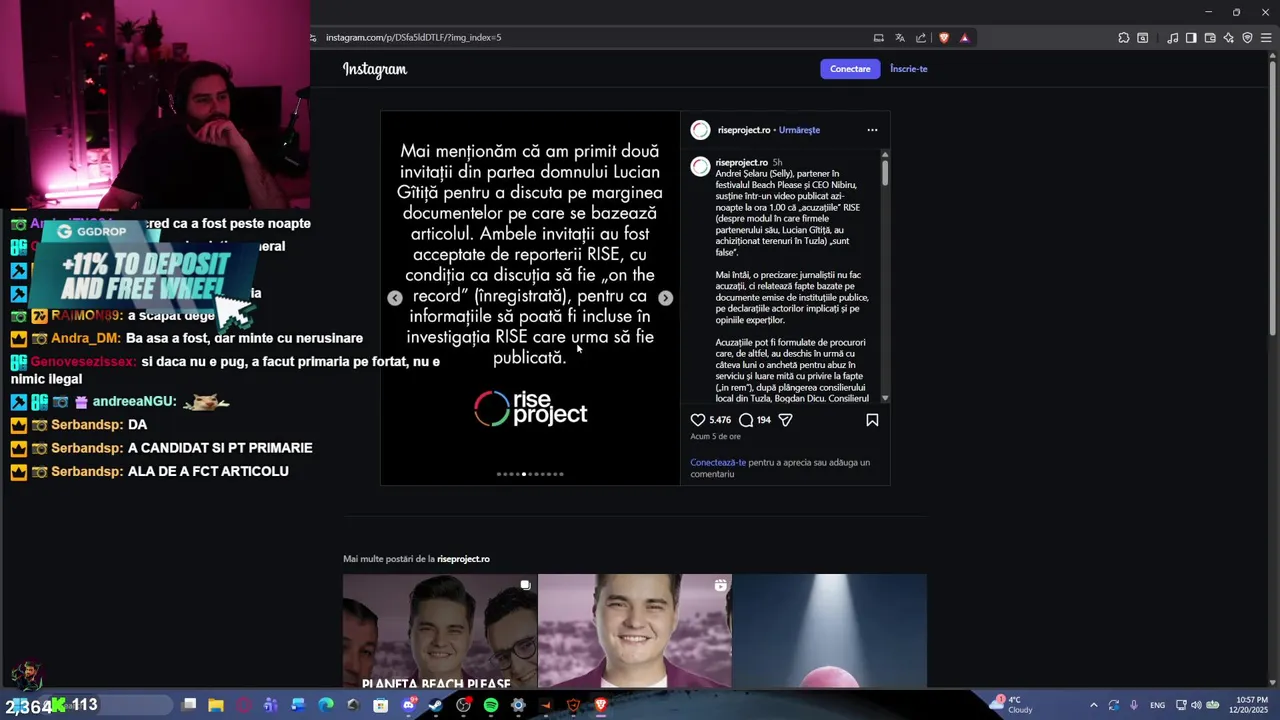This screenshot has width=1280, height=720.
Task: Click the ENG language indicator
Action: pos(1158,705)
